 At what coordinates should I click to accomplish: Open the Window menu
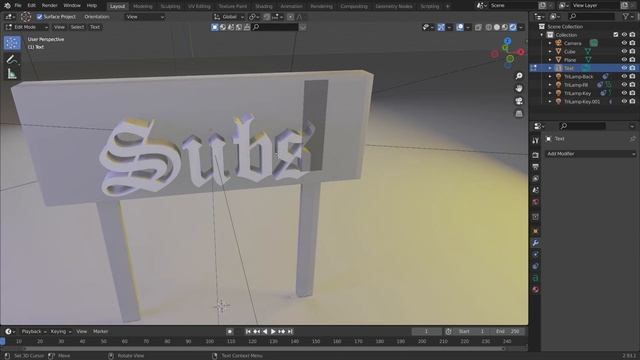[72, 6]
